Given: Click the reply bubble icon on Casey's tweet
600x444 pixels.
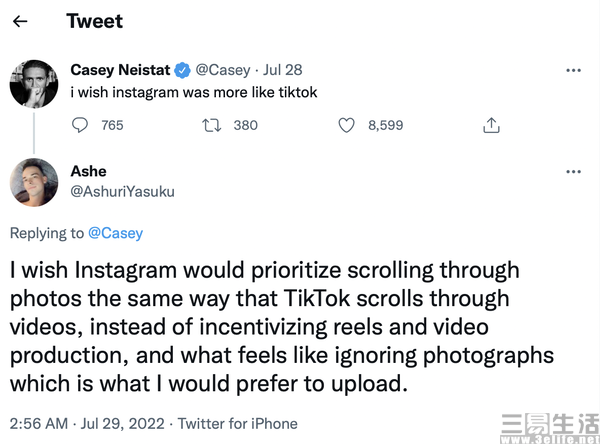Looking at the screenshot, I should pyautogui.click(x=80, y=125).
